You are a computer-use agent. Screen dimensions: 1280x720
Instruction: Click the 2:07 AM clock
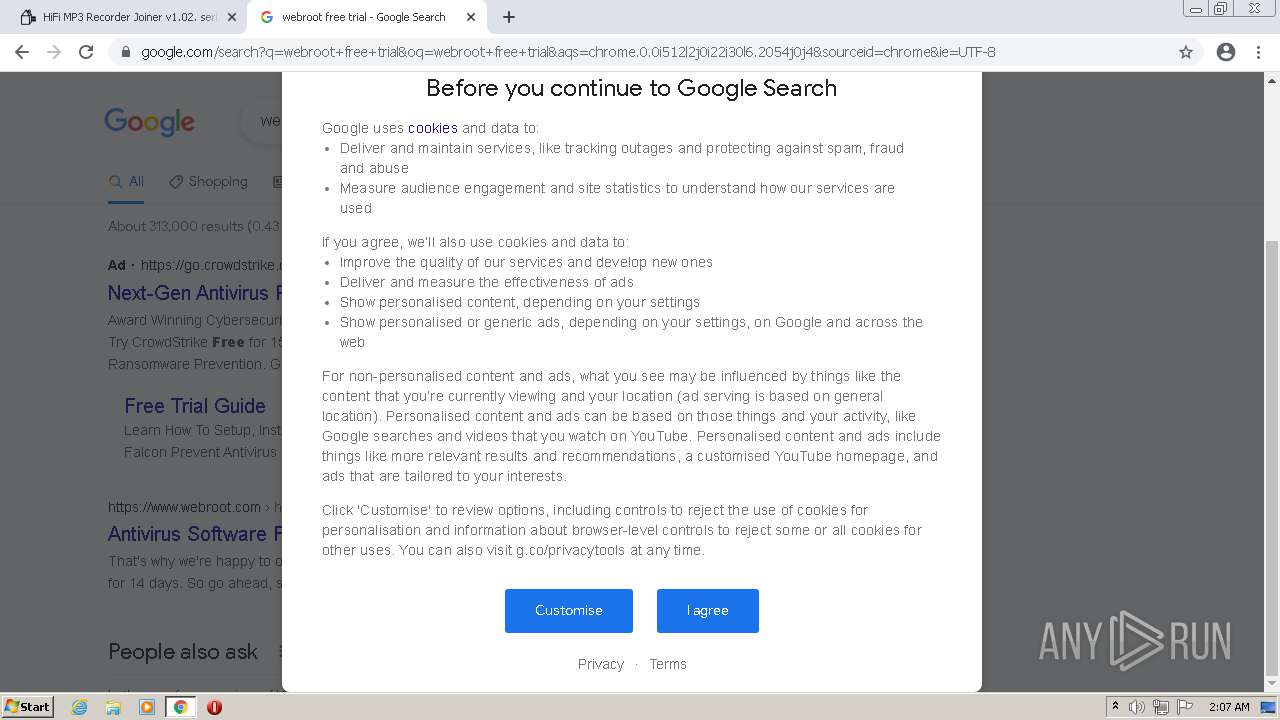1229,707
